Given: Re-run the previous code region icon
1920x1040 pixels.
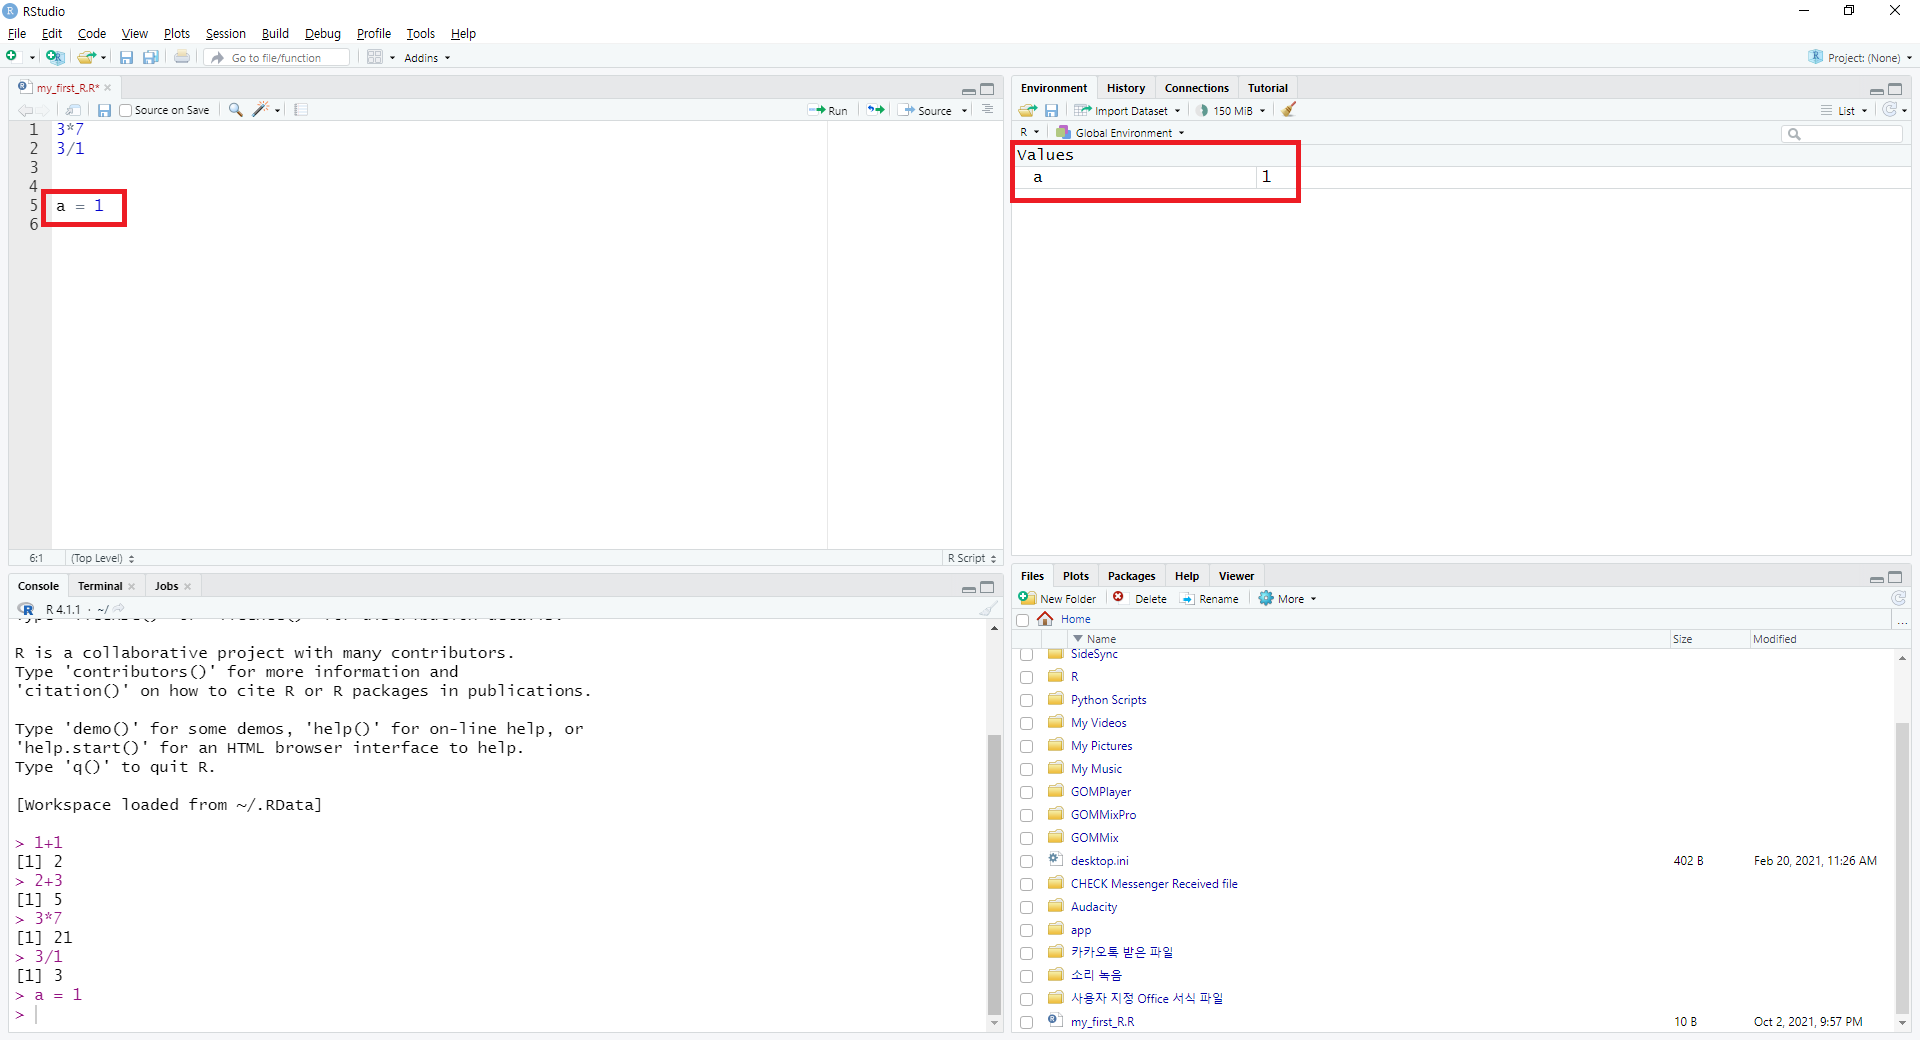Looking at the screenshot, I should click(x=876, y=110).
